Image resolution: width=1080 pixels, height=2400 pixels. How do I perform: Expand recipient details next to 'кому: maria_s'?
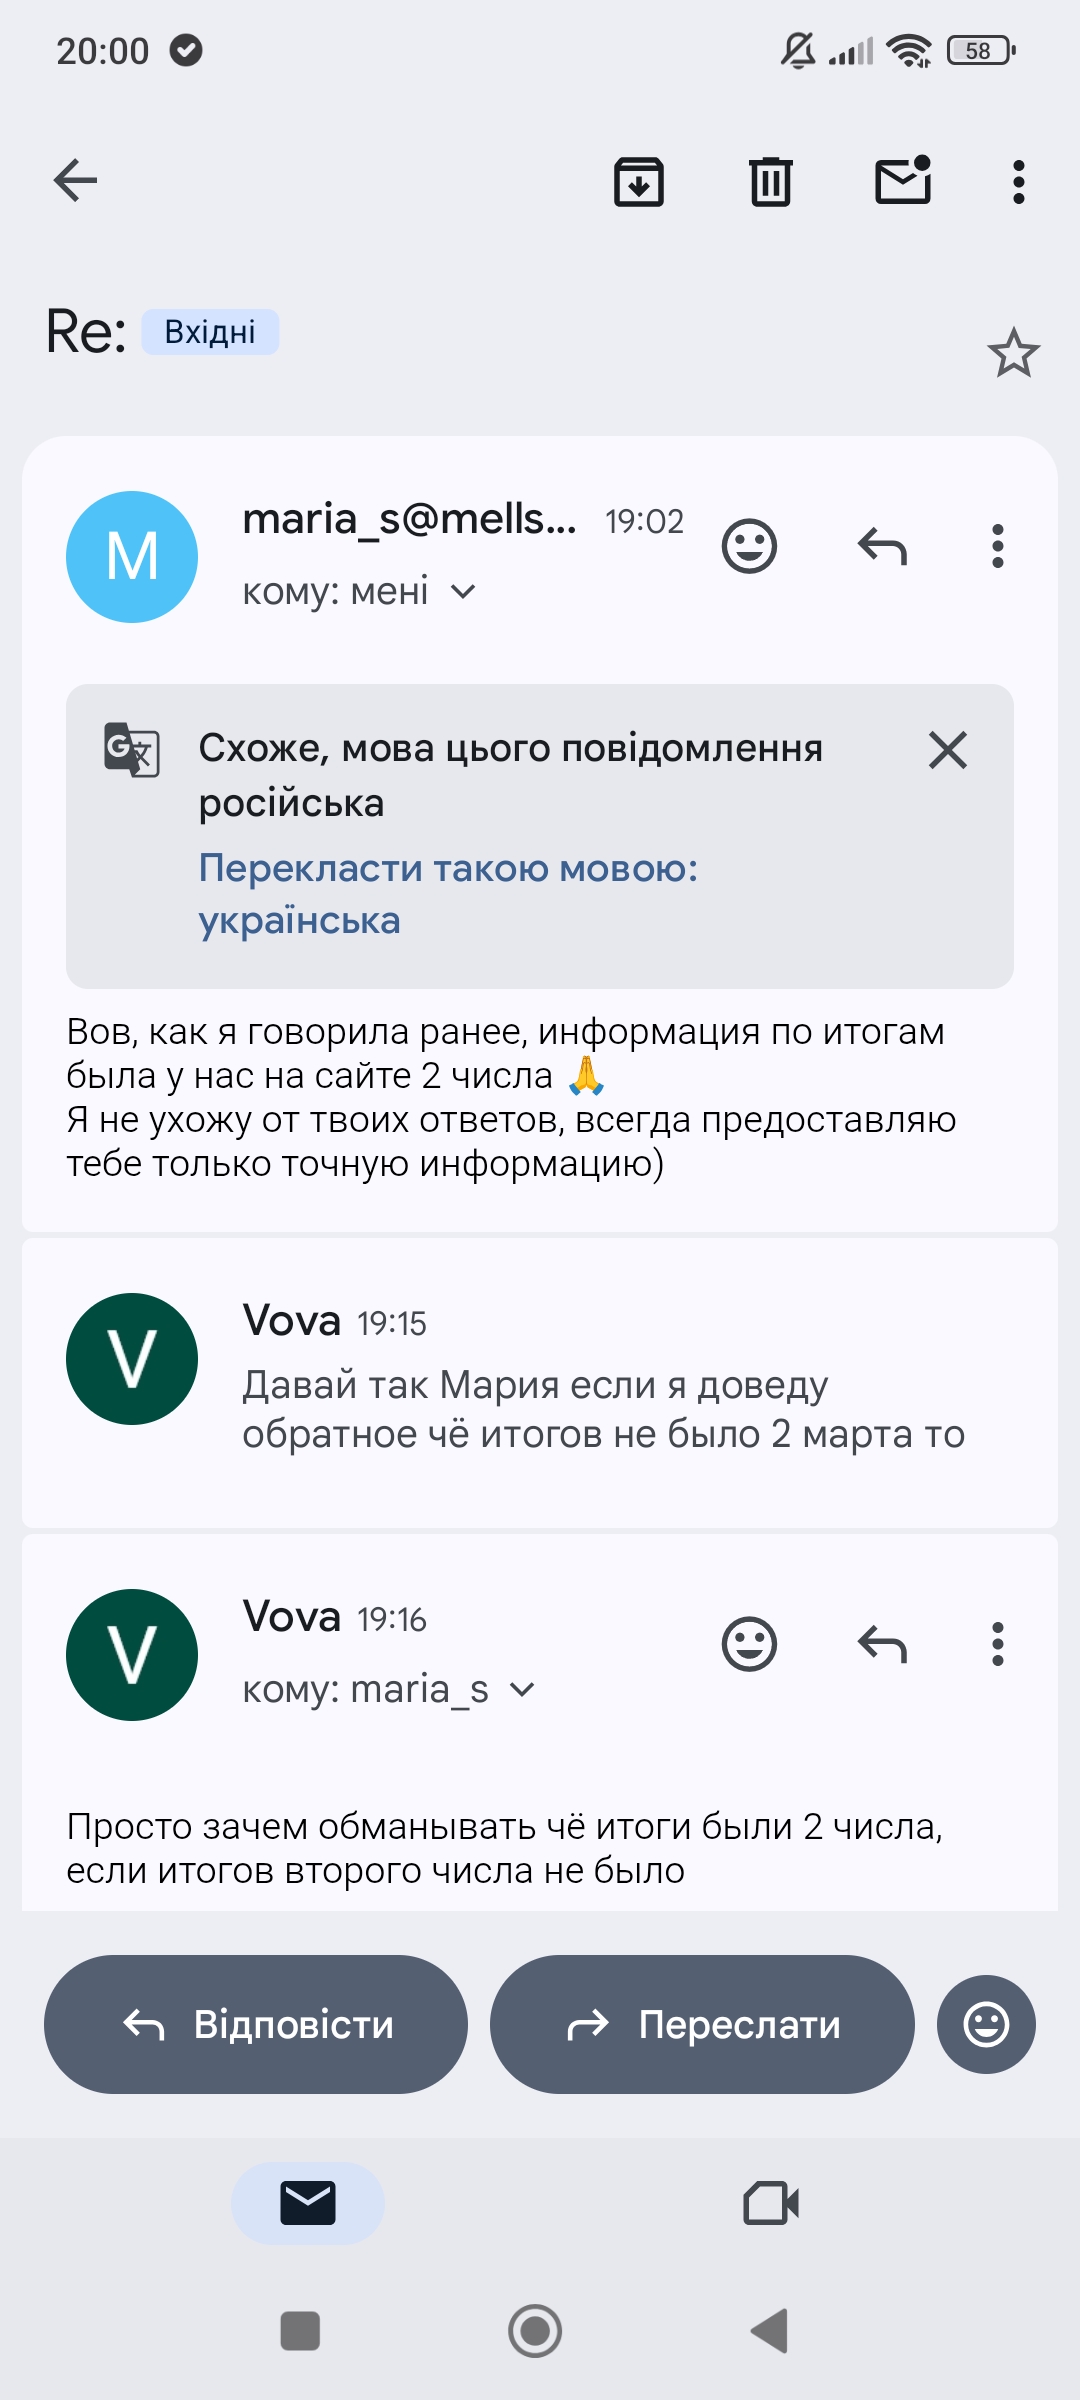[x=522, y=1690]
